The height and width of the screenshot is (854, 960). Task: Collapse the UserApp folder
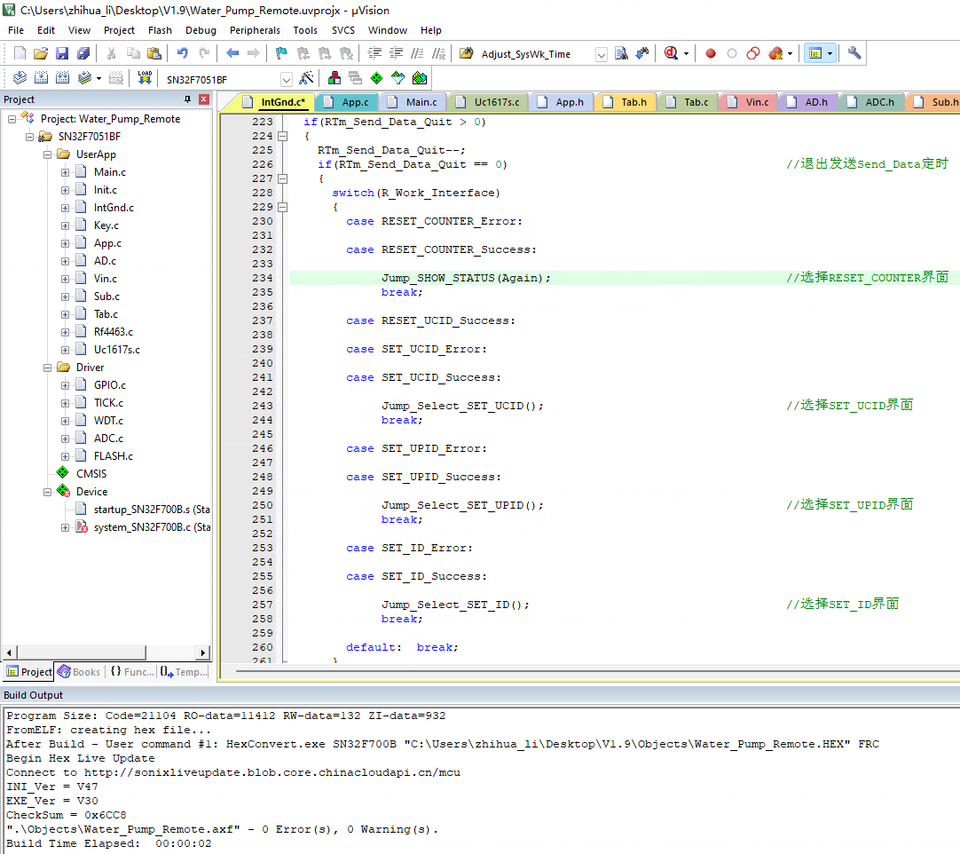[47, 154]
